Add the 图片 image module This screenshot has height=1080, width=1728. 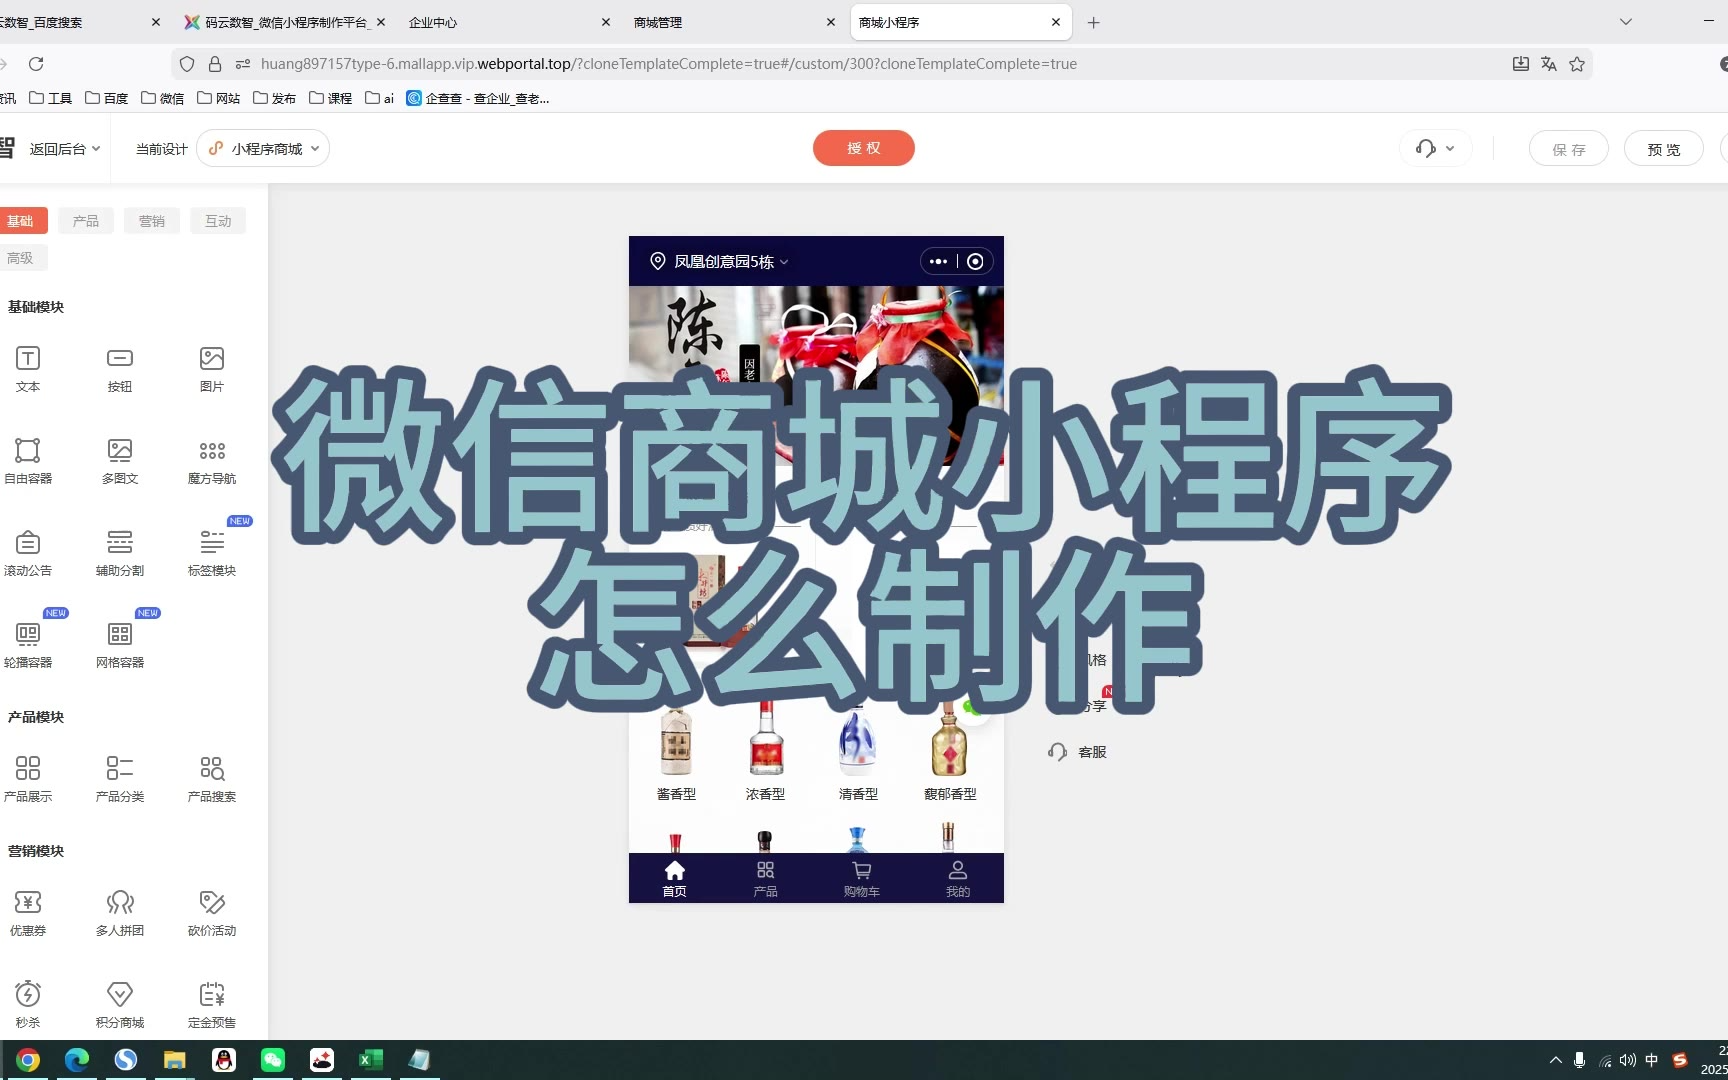[212, 368]
